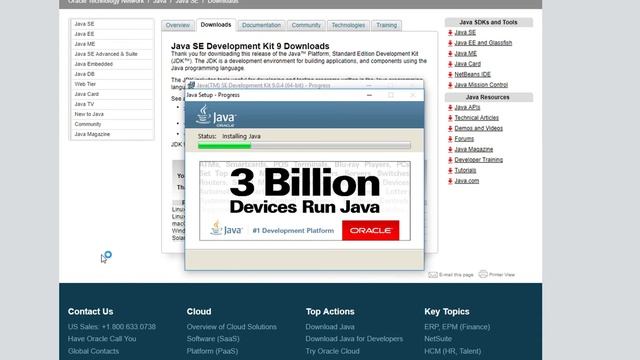
Task: Open the Training tab
Action: point(387,25)
